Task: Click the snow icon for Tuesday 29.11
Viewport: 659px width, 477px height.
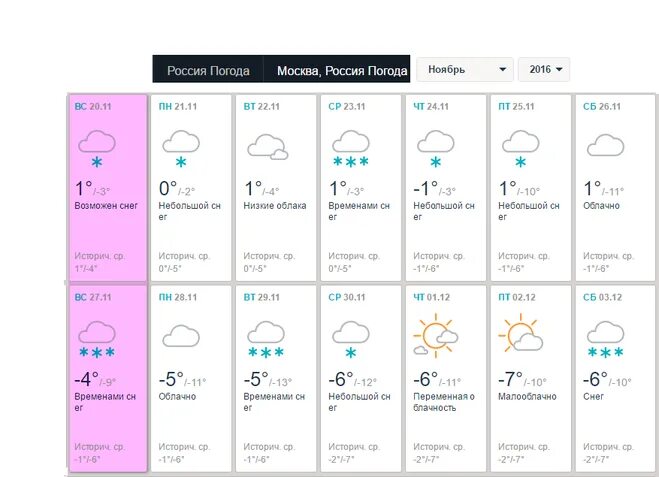Action: (x=266, y=339)
